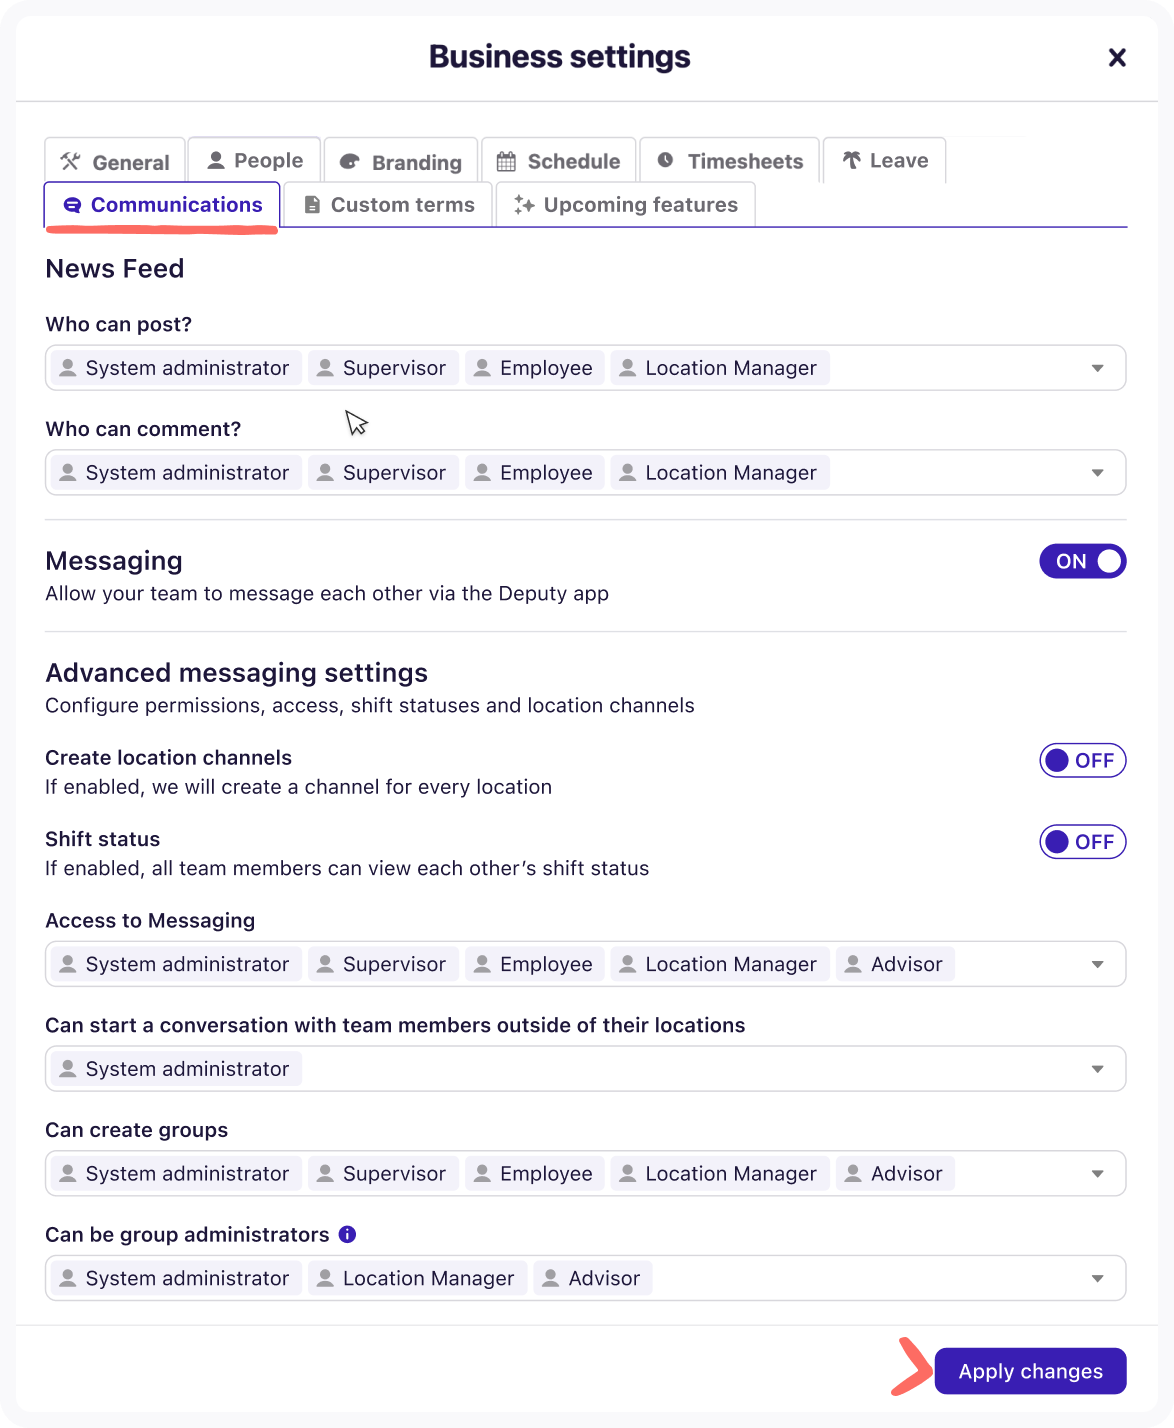Click the clock icon on the Timesheets tab
1174x1428 pixels.
click(664, 160)
